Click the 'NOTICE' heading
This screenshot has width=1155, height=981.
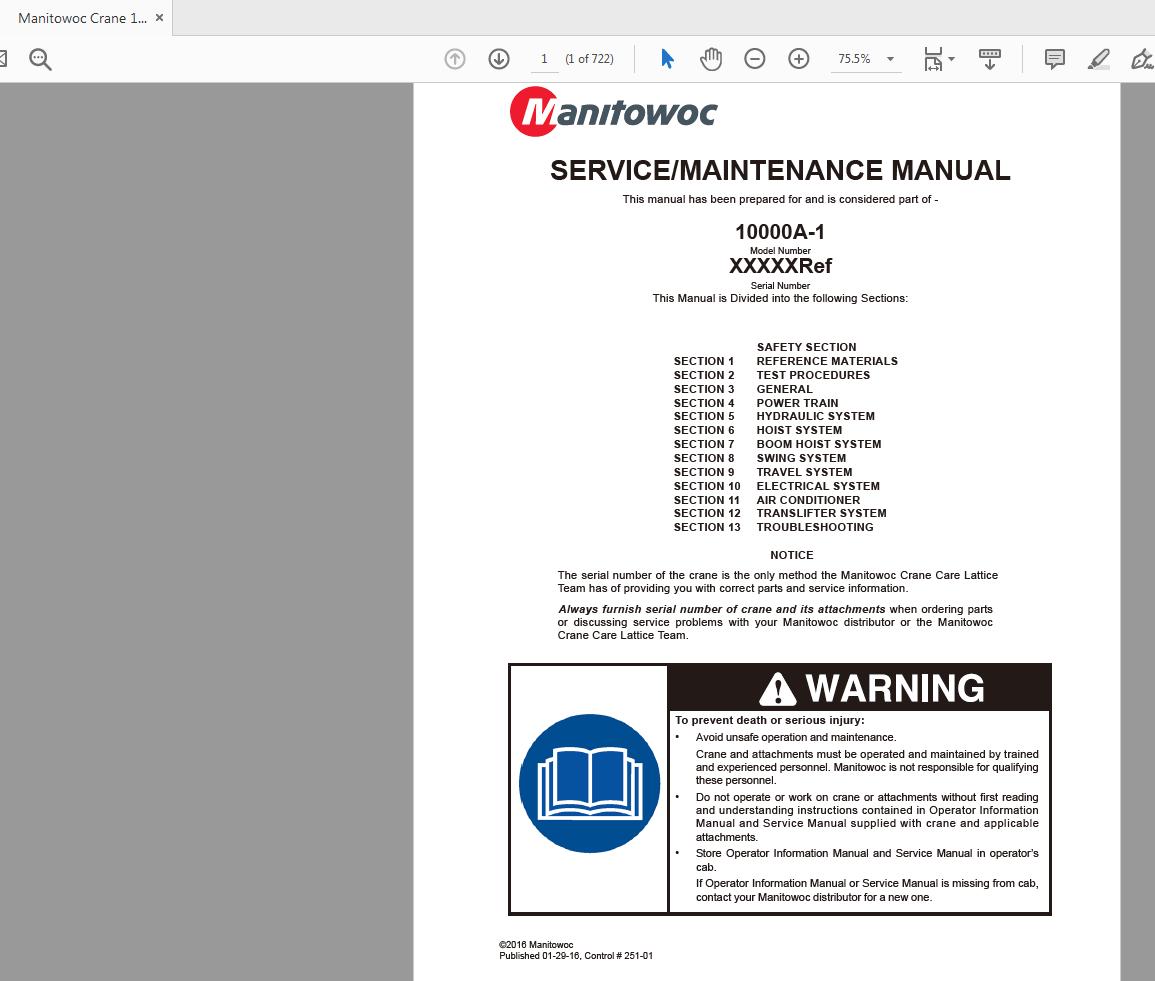792,555
